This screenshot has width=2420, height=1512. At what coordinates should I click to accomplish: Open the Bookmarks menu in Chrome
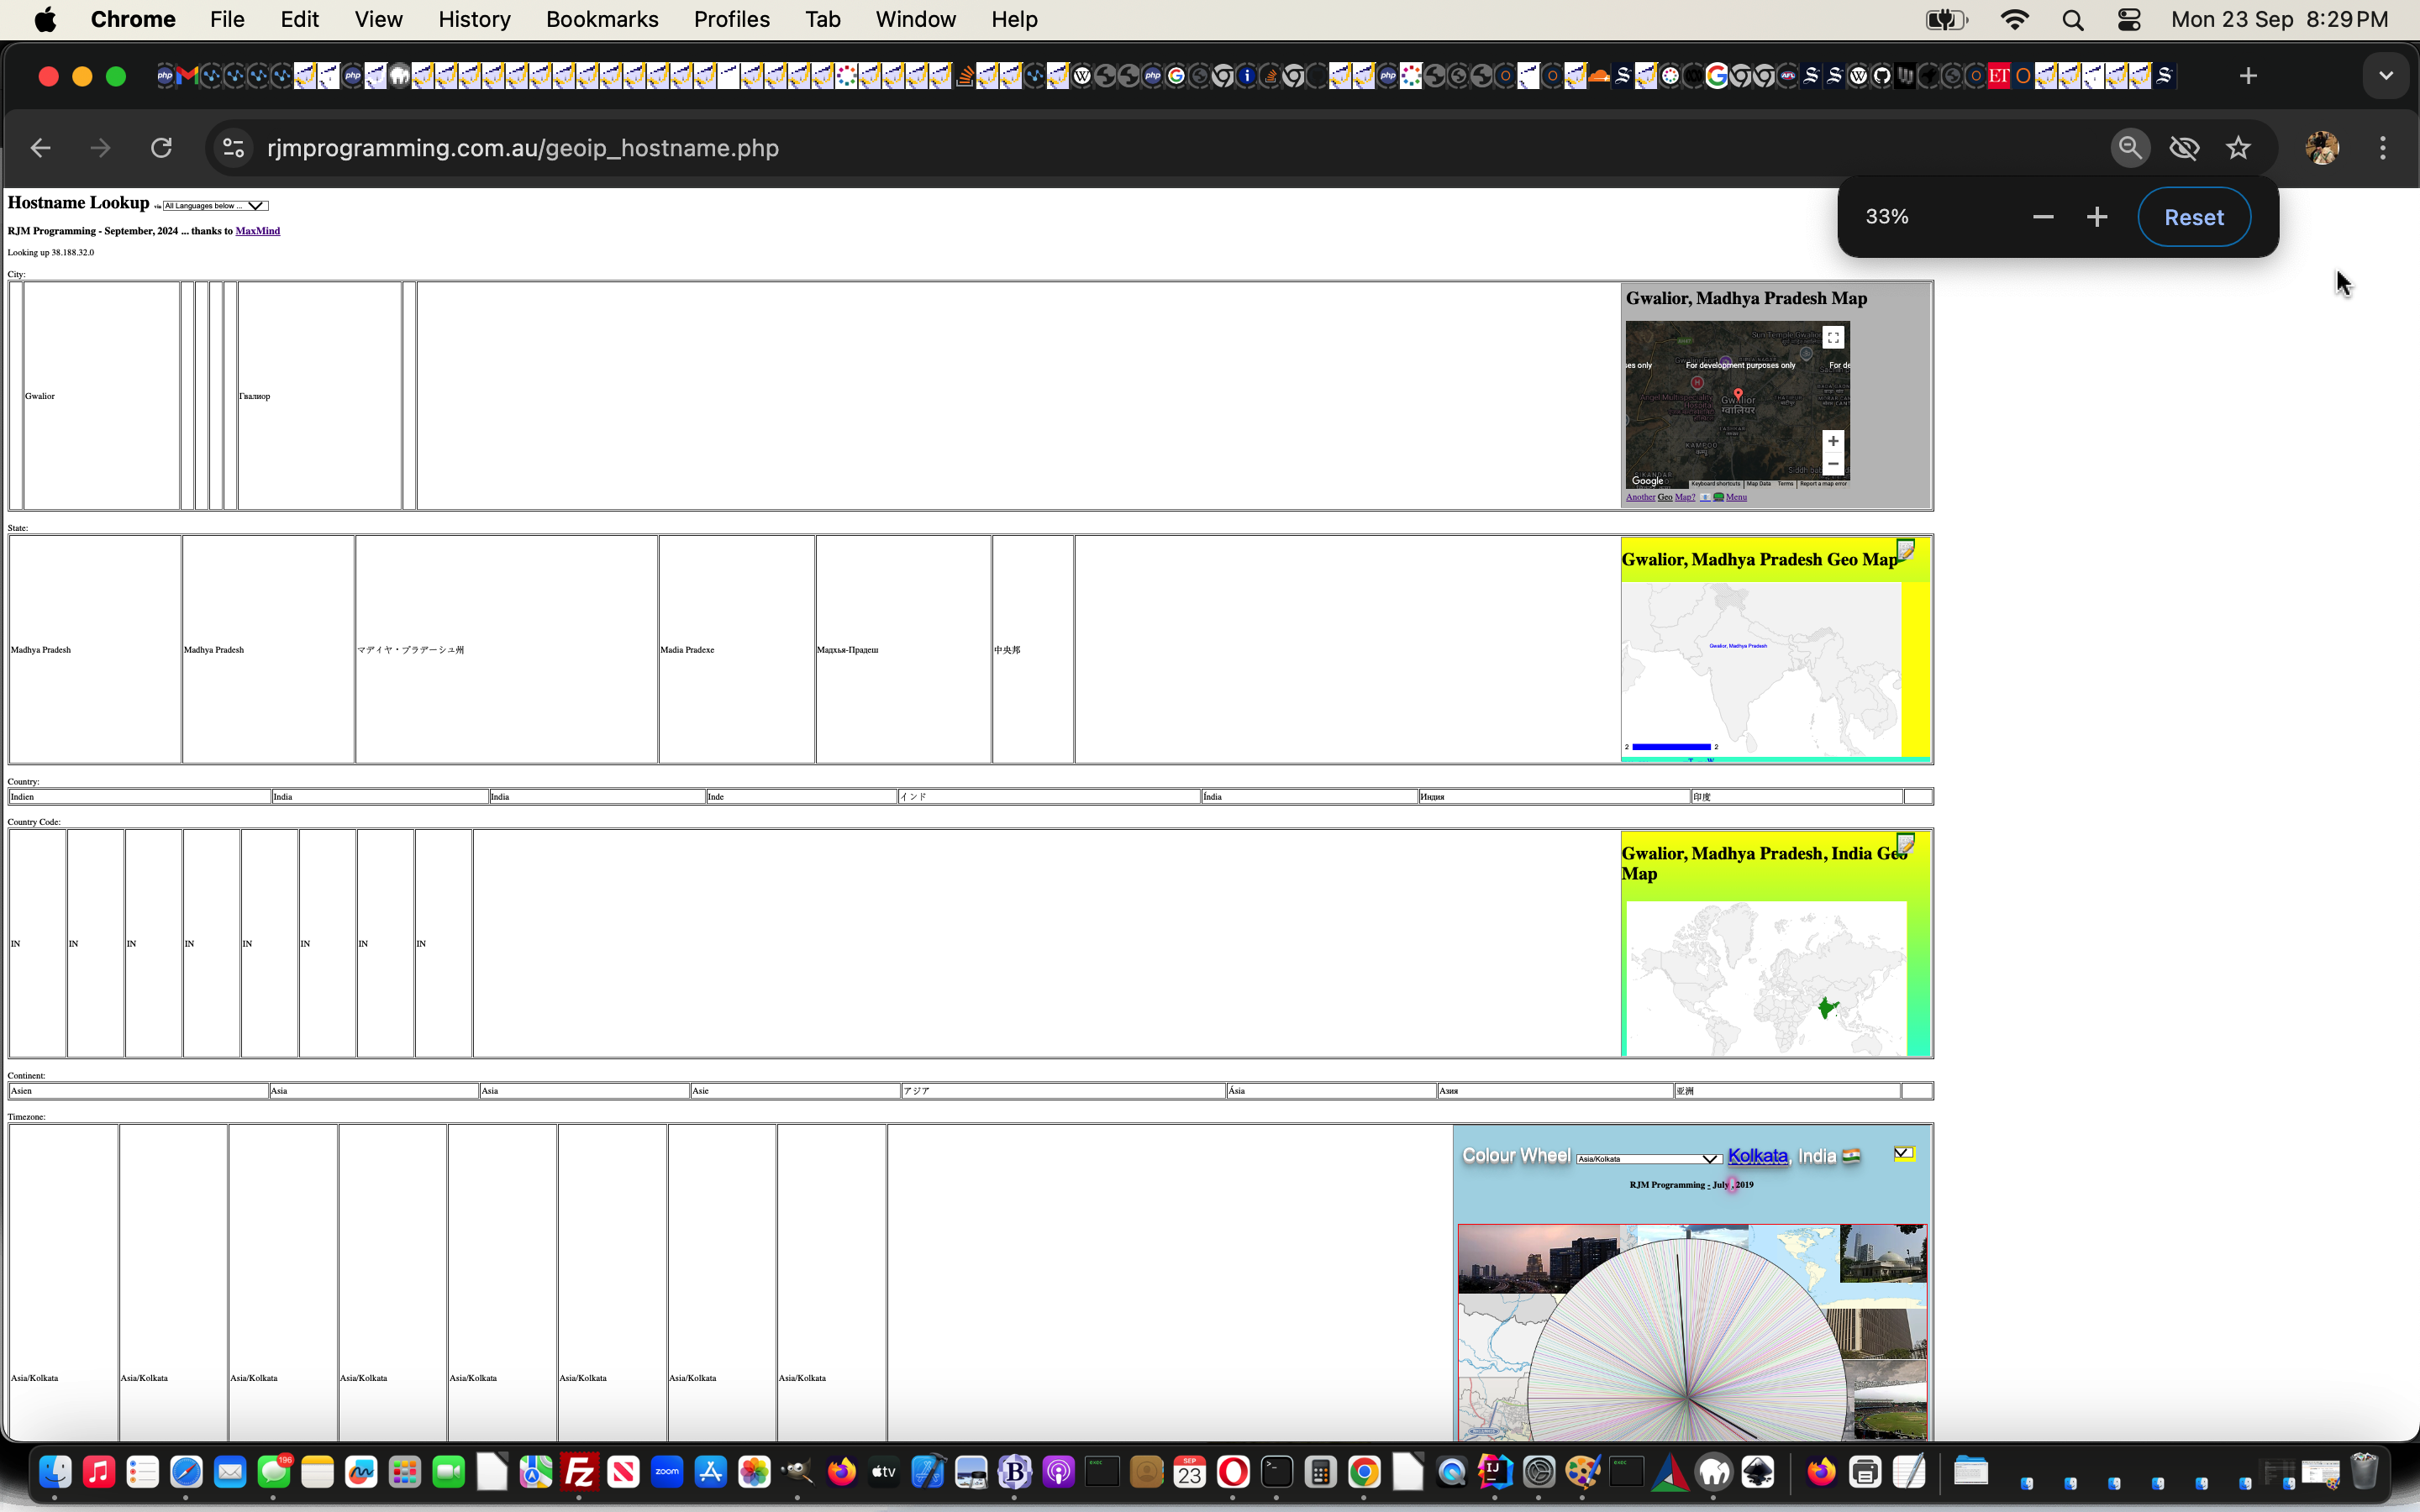coord(601,19)
